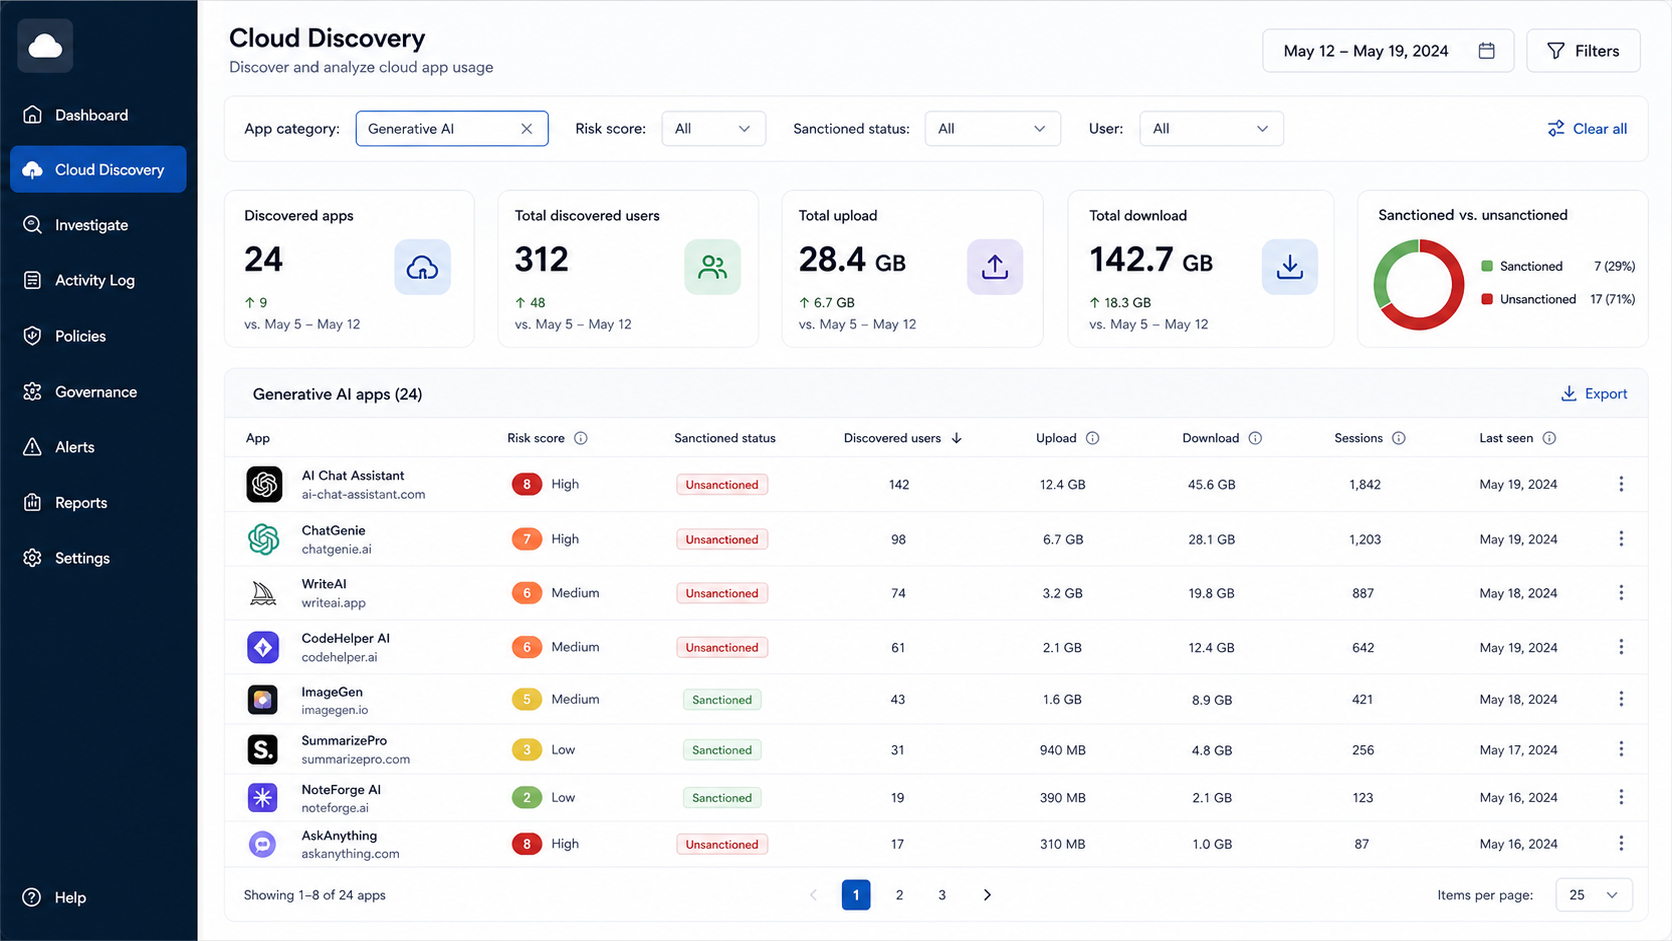Expand the User filter dropdown

click(x=1211, y=129)
